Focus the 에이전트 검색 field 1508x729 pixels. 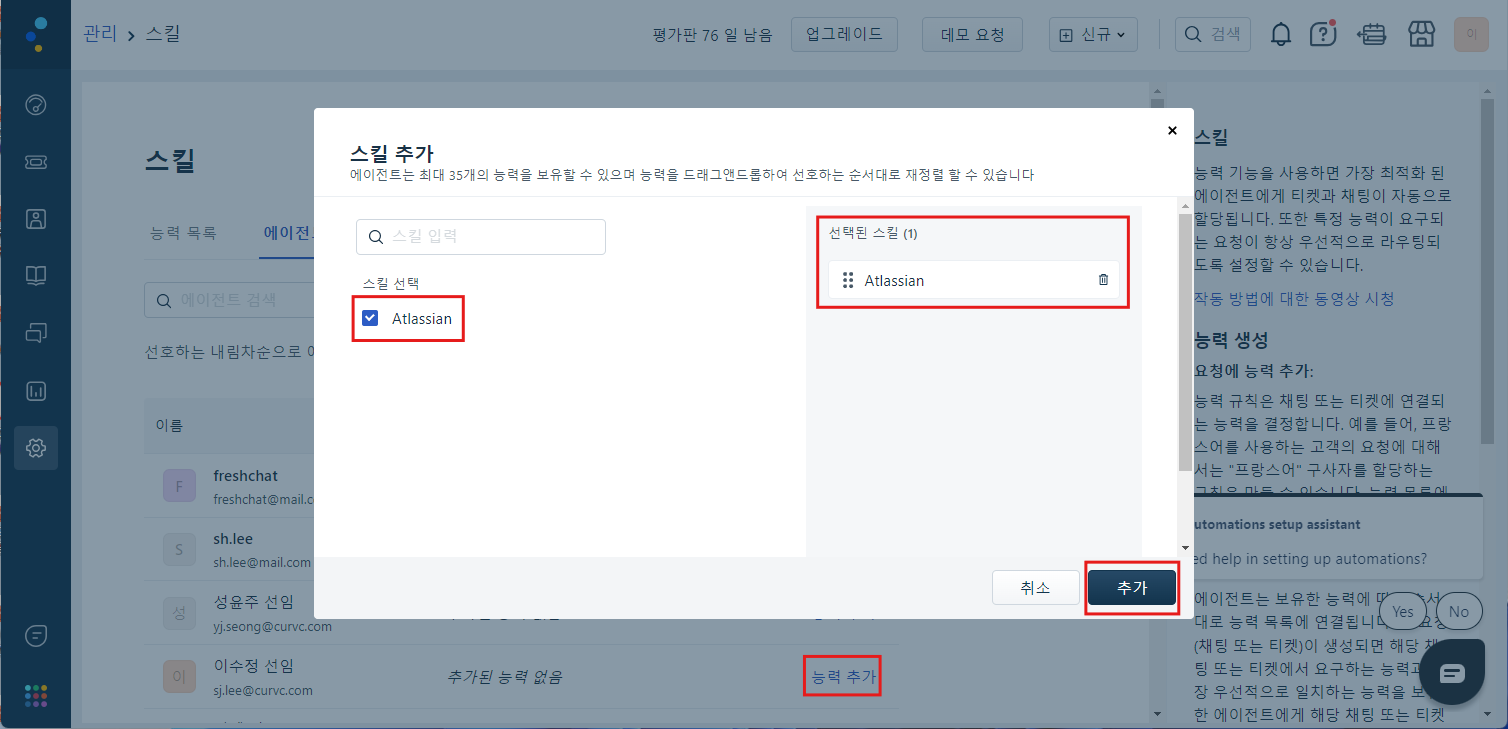pos(231,299)
